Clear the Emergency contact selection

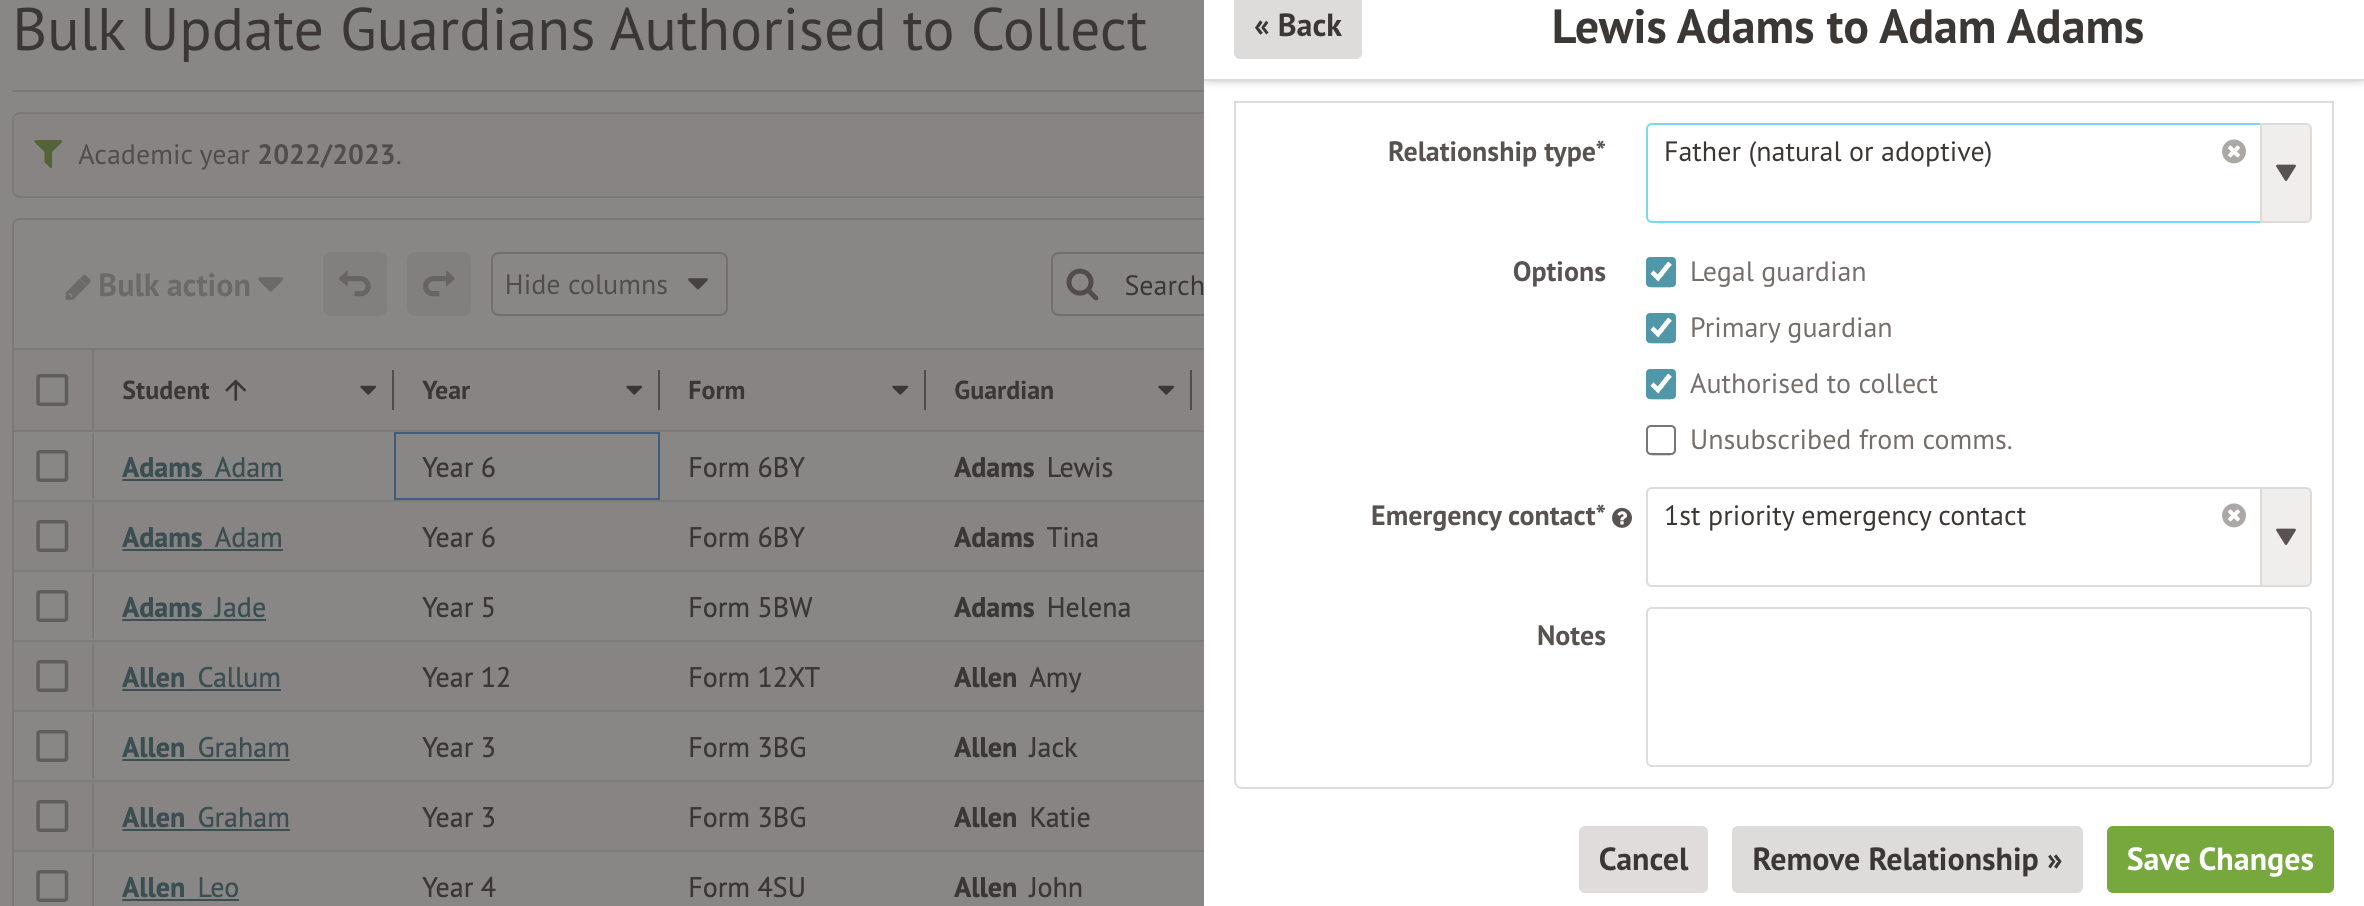pos(2233,516)
